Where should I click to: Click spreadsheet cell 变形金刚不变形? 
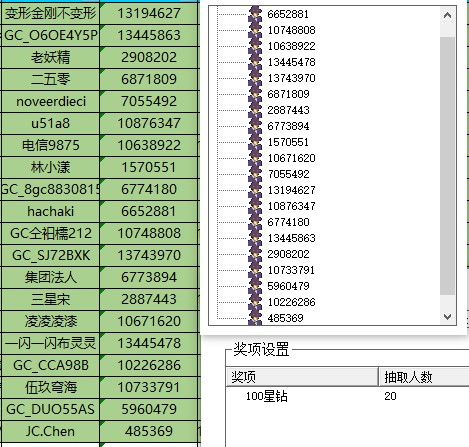(x=51, y=13)
